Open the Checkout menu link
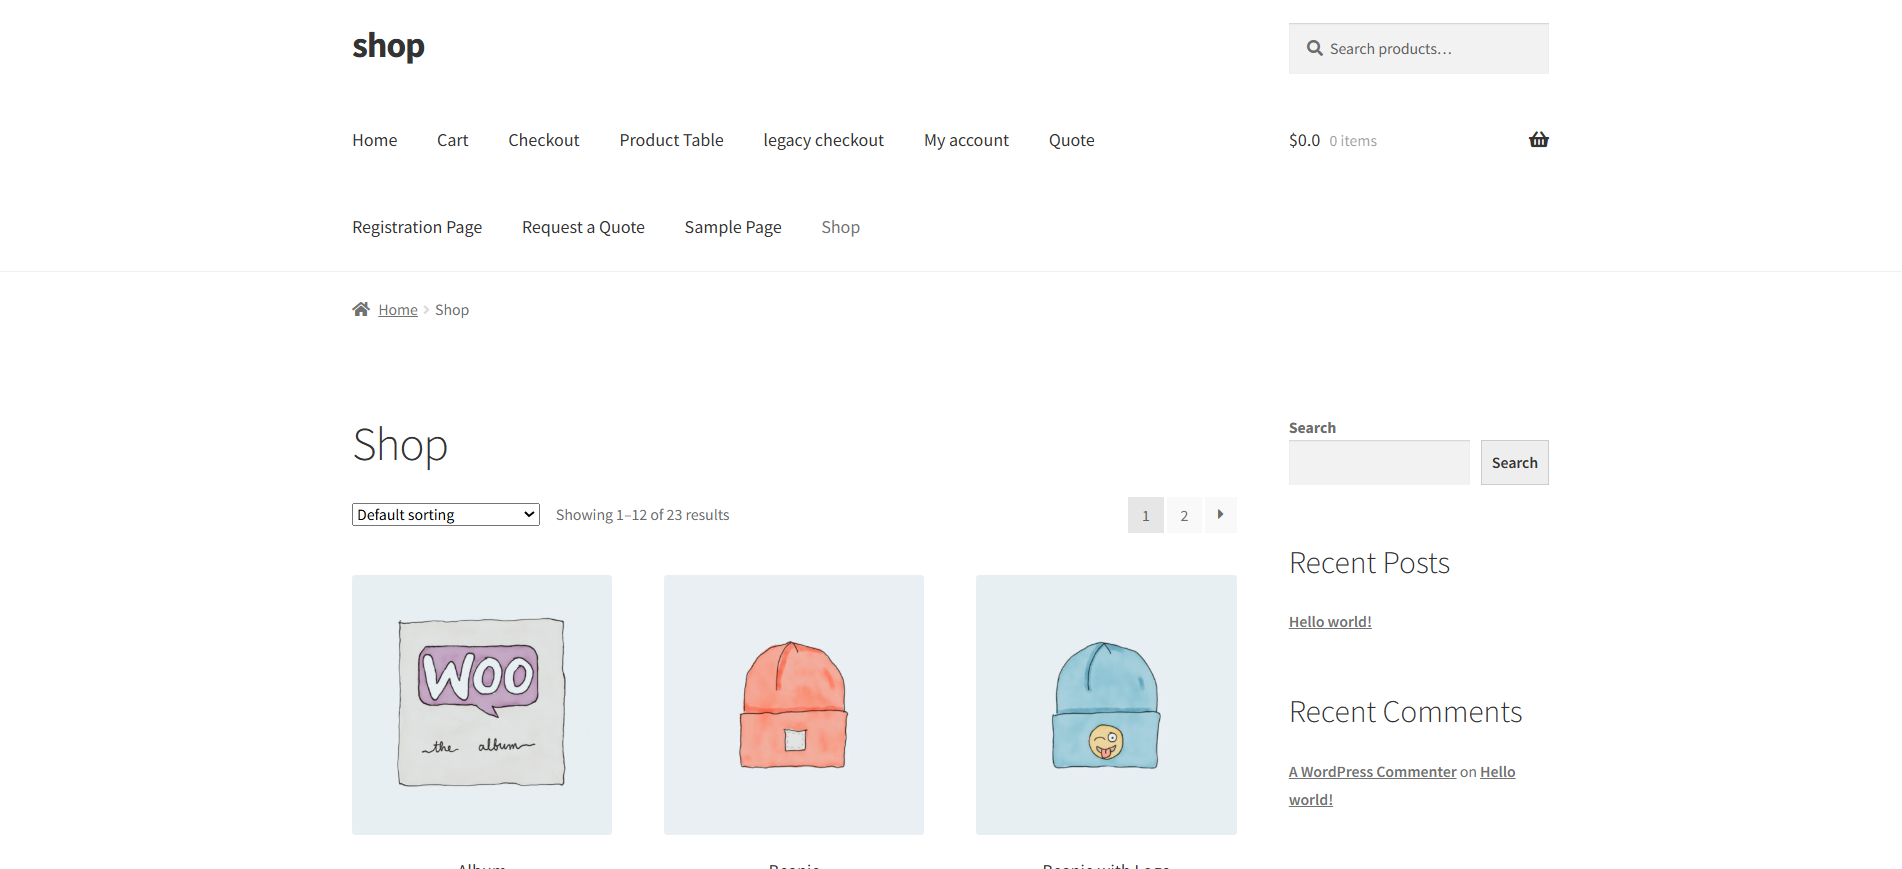1902x869 pixels. point(543,140)
